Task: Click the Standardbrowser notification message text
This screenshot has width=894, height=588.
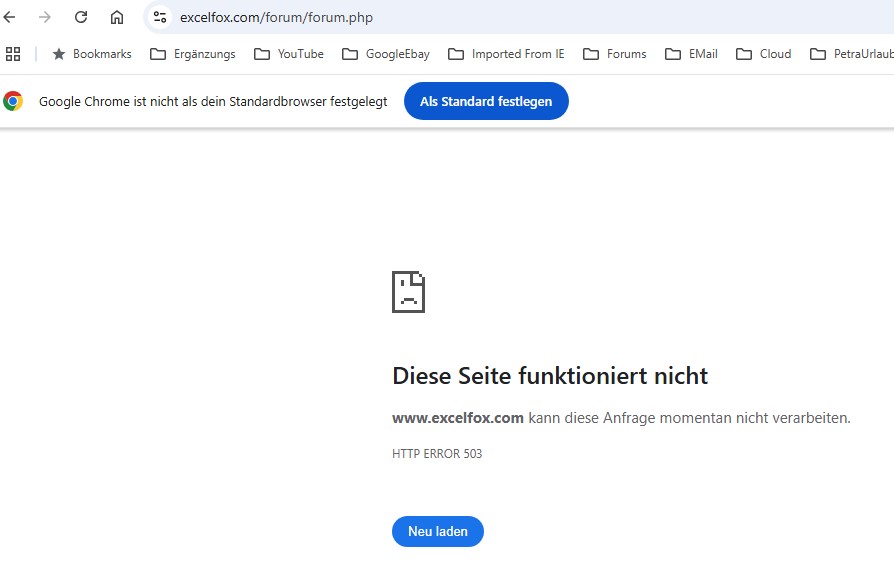Action: coord(213,102)
